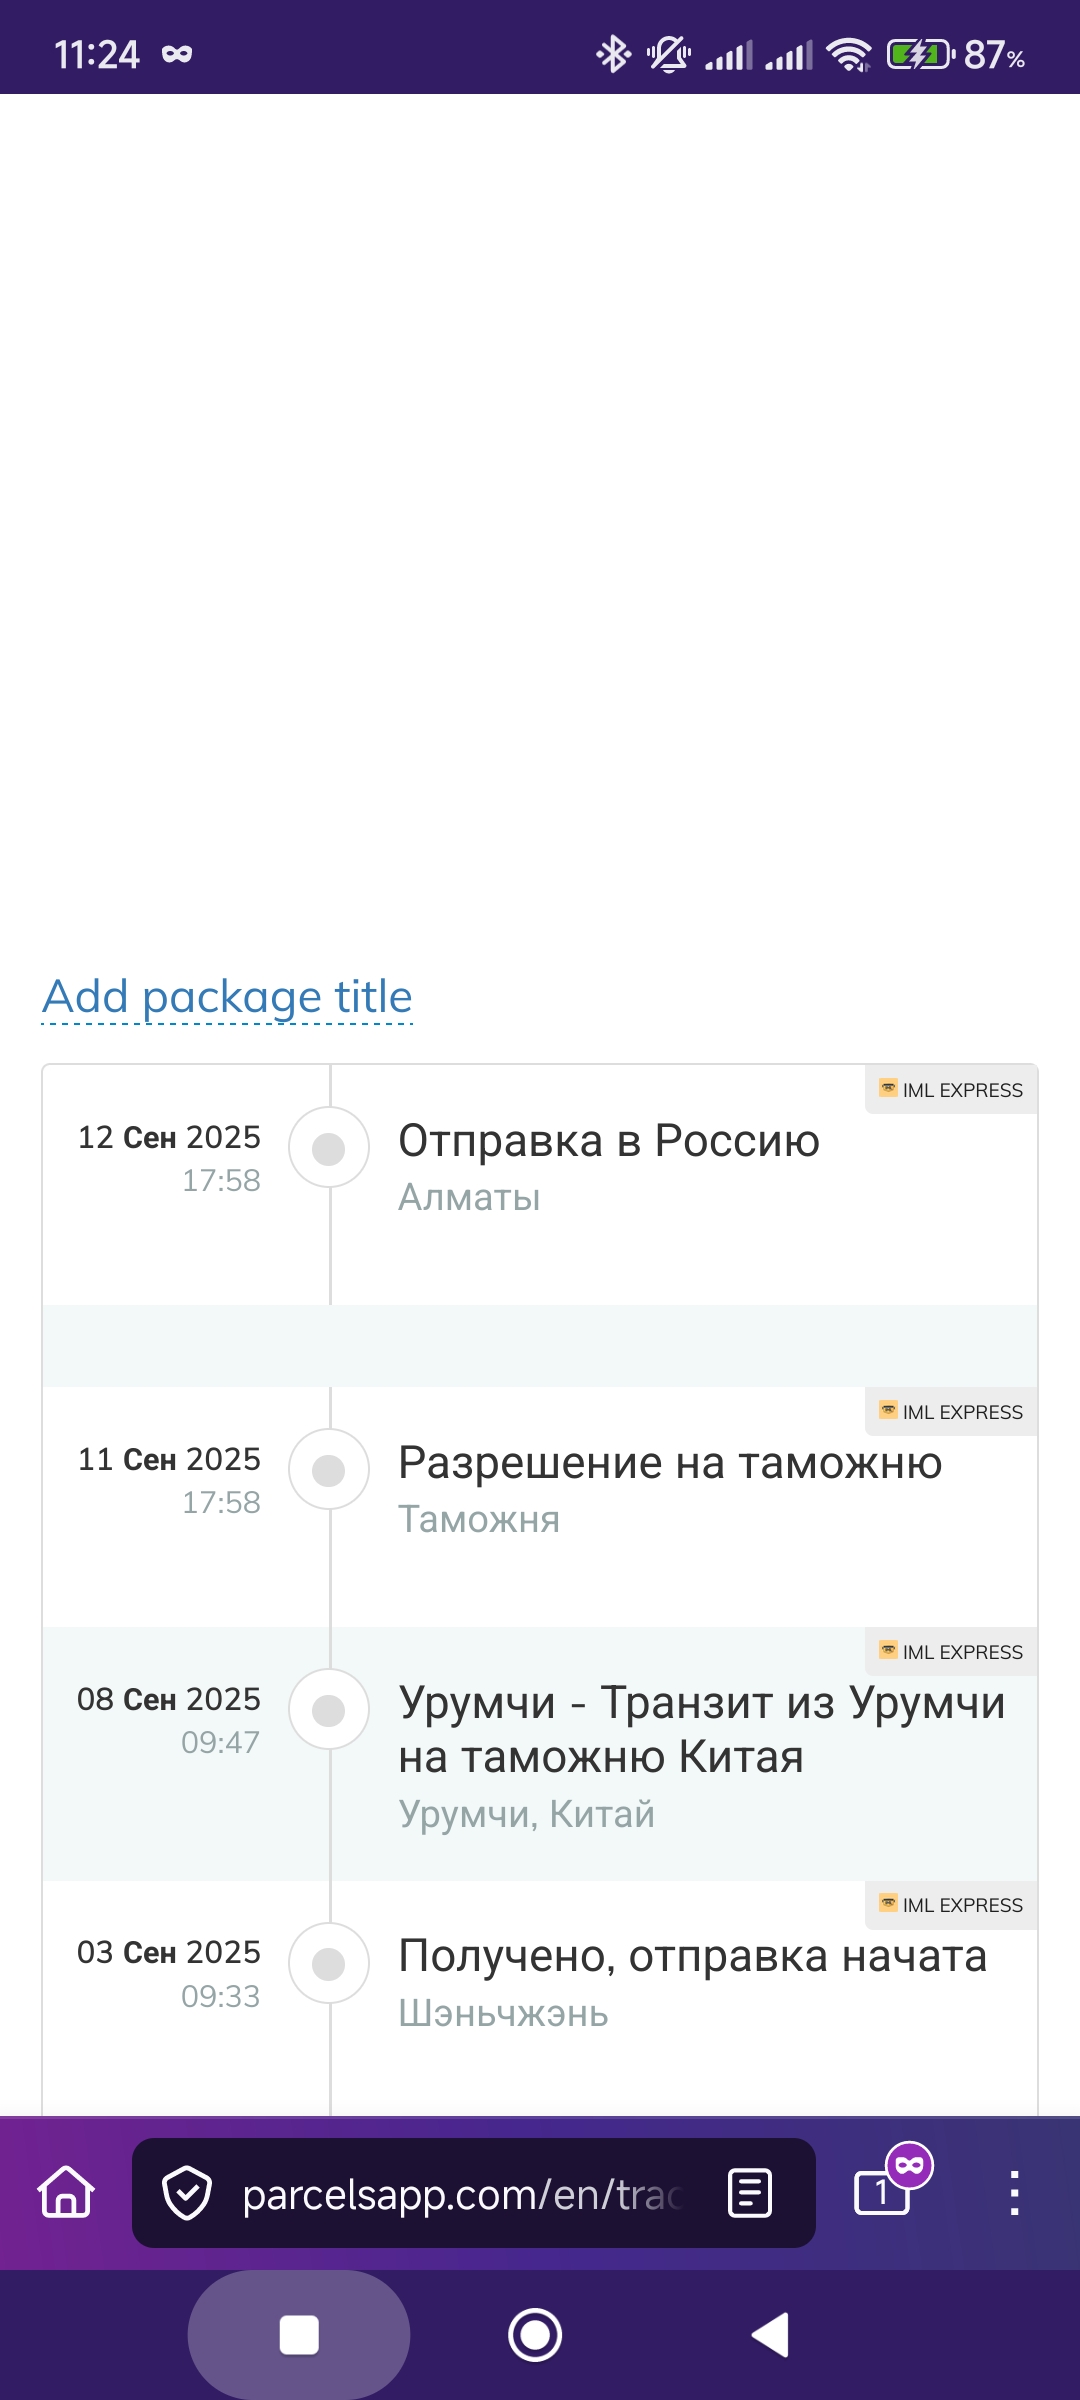The height and width of the screenshot is (2400, 1080).
Task: Tap IML EXPRESS tag on Разрешение на таможню
Action: (x=951, y=1411)
